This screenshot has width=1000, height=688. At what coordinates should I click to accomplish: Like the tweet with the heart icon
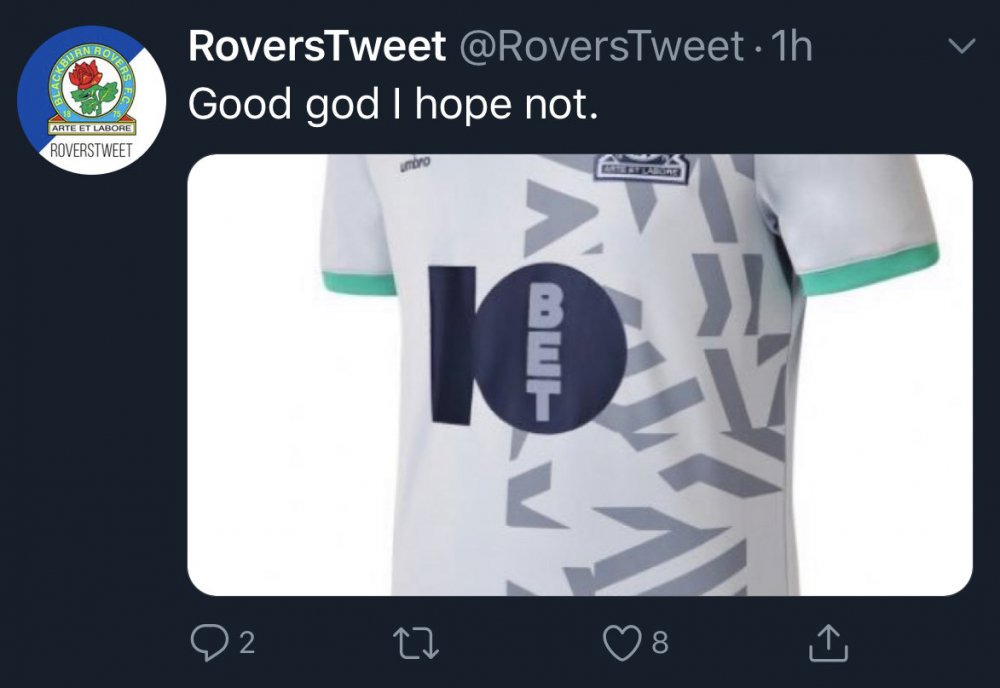point(622,641)
